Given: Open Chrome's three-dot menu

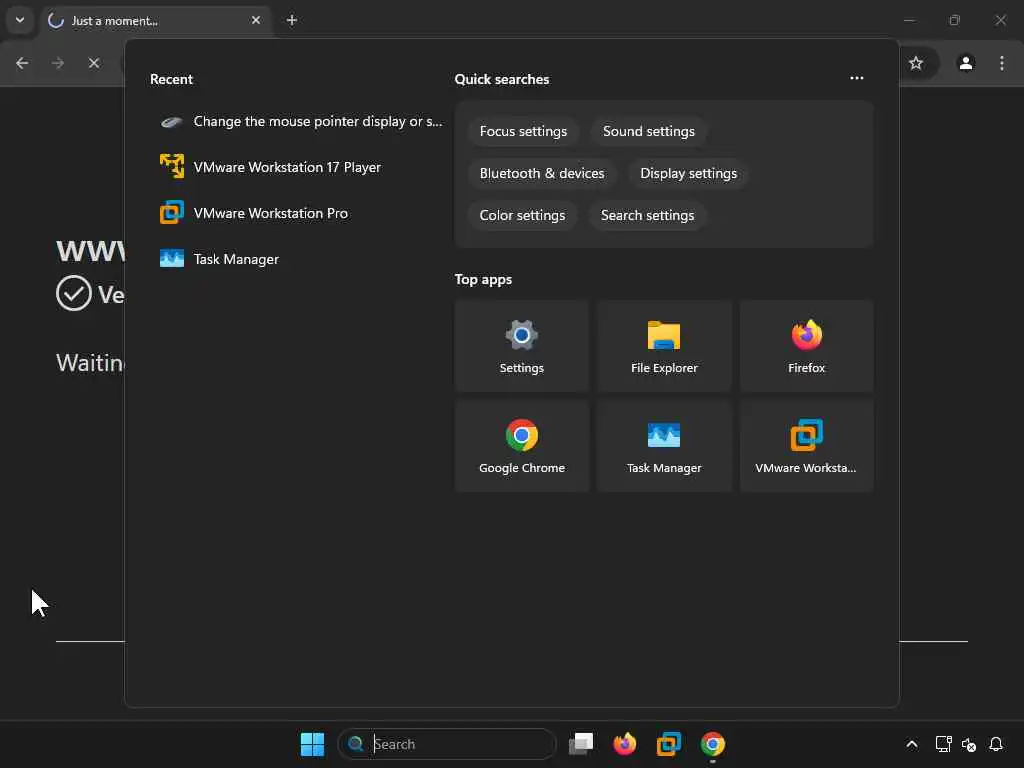Looking at the screenshot, I should click(x=1002, y=63).
